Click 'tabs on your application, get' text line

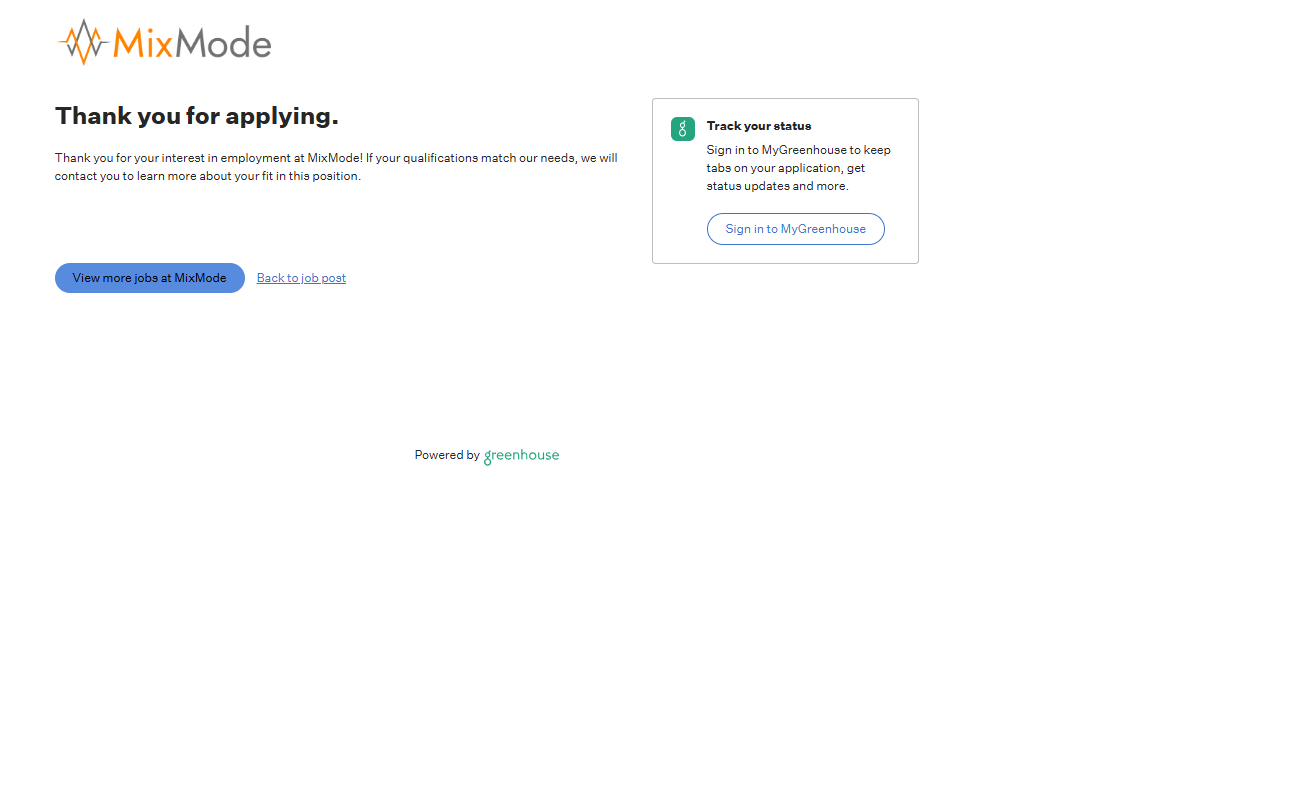click(x=785, y=168)
